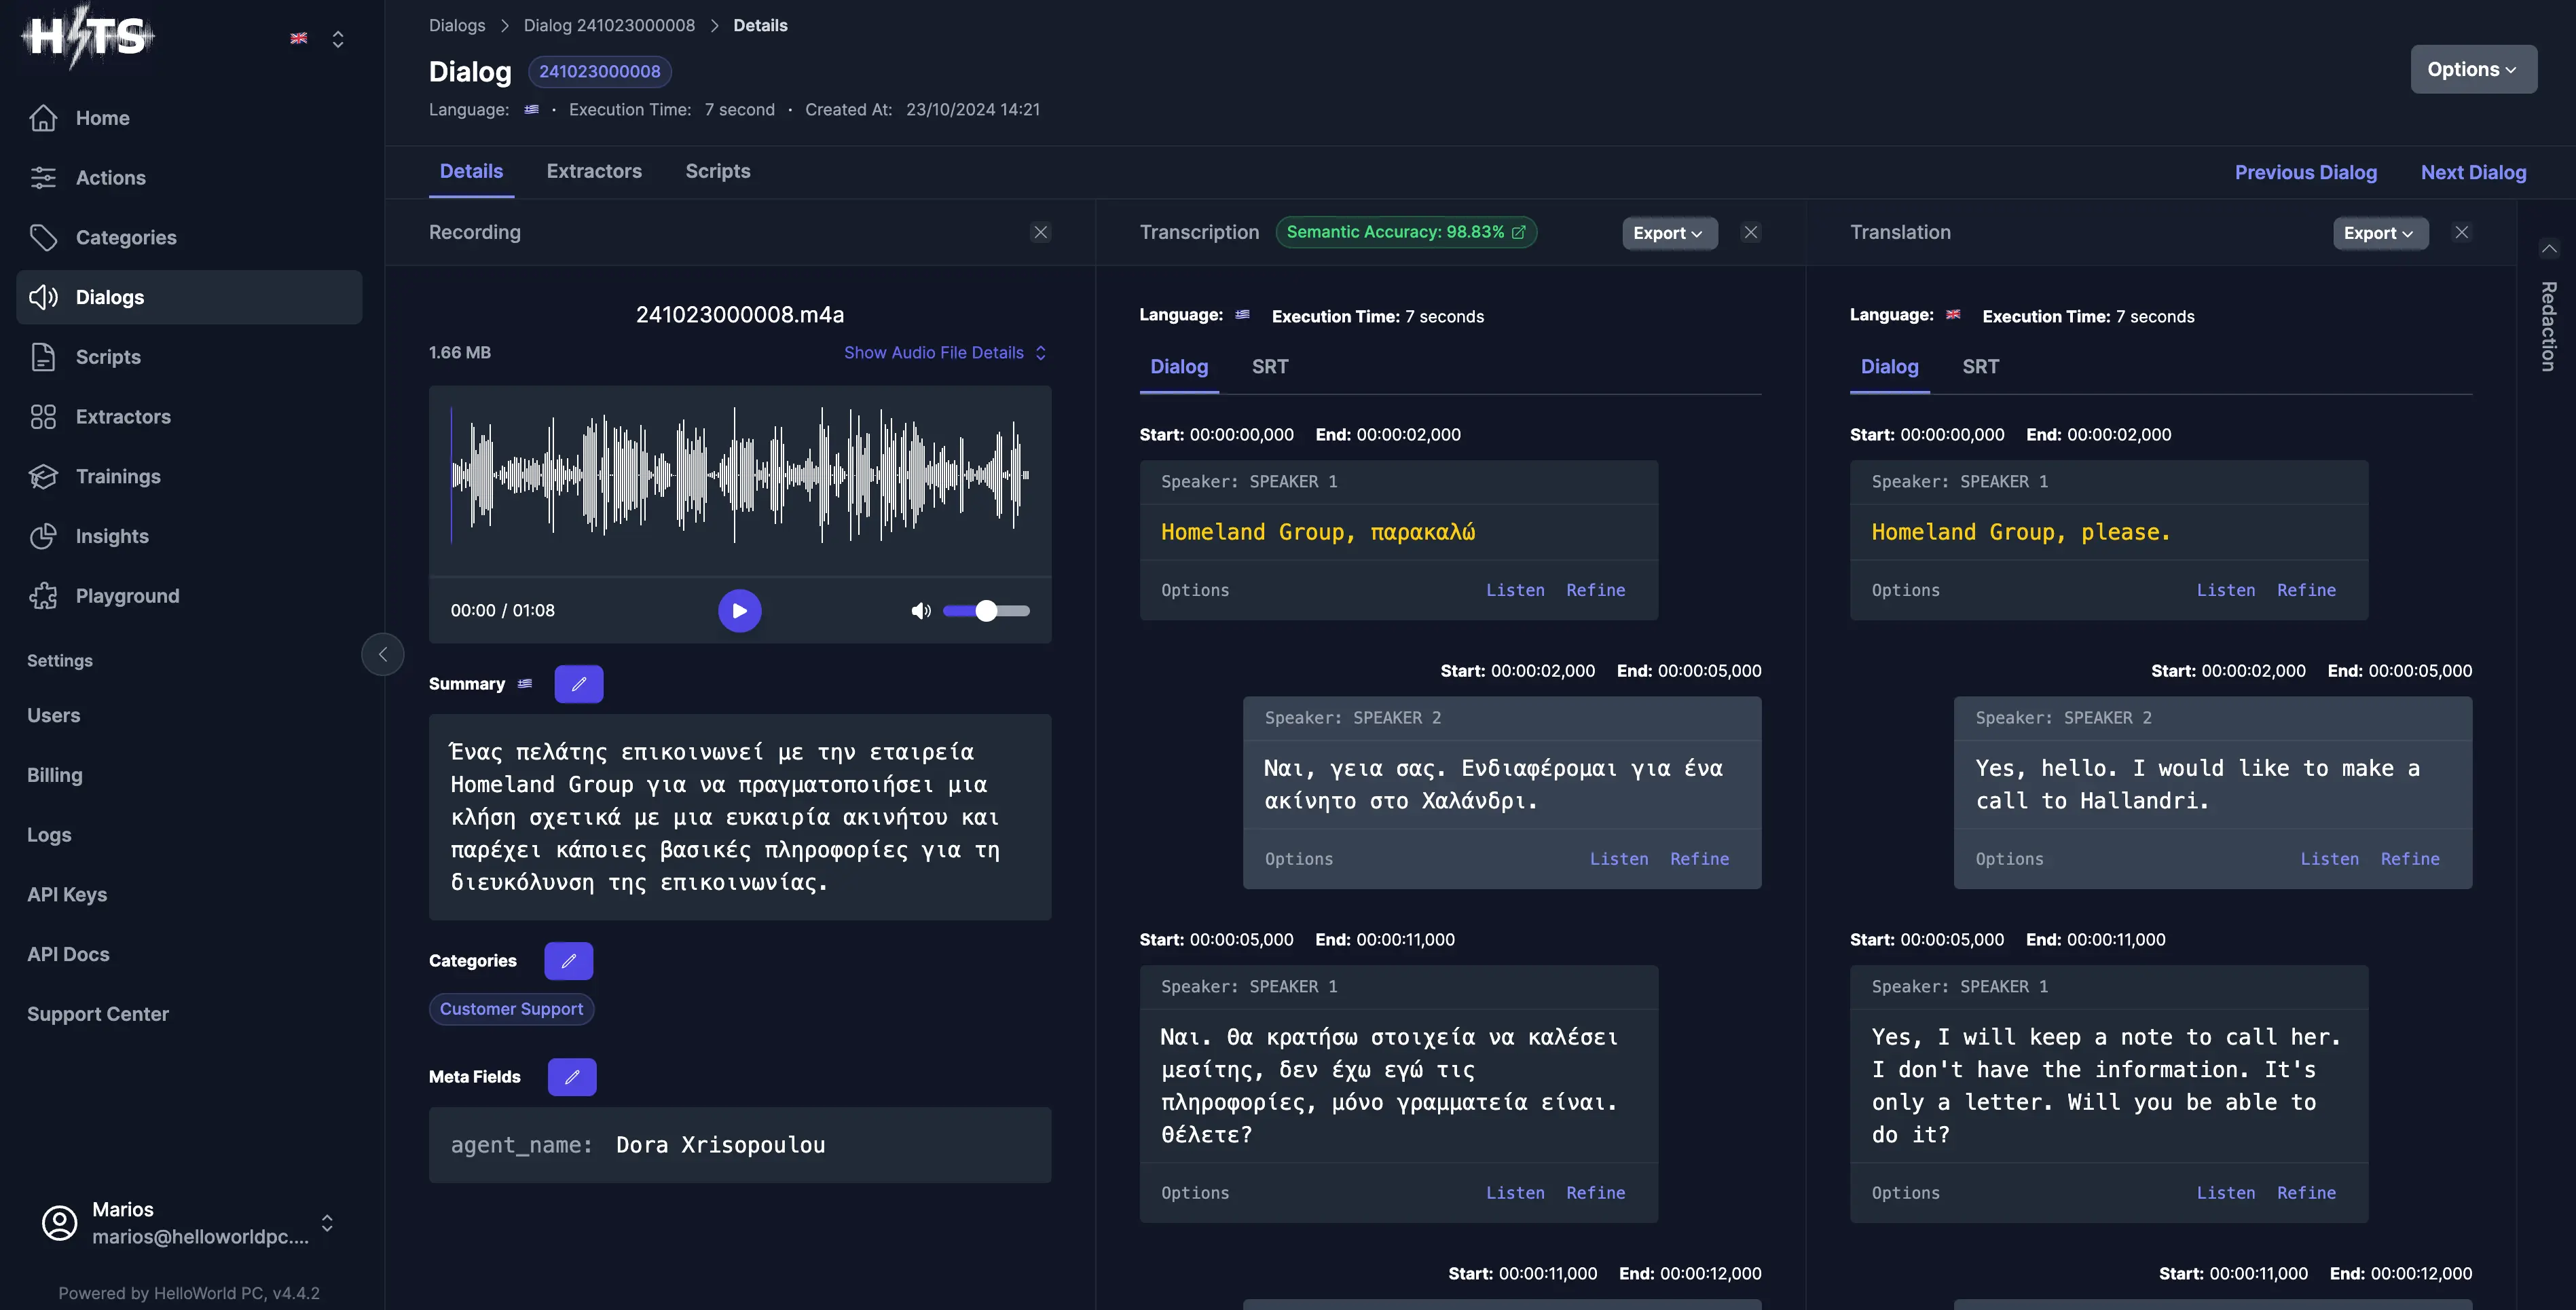
Task: Edit the Summary with pencil button
Action: [578, 684]
